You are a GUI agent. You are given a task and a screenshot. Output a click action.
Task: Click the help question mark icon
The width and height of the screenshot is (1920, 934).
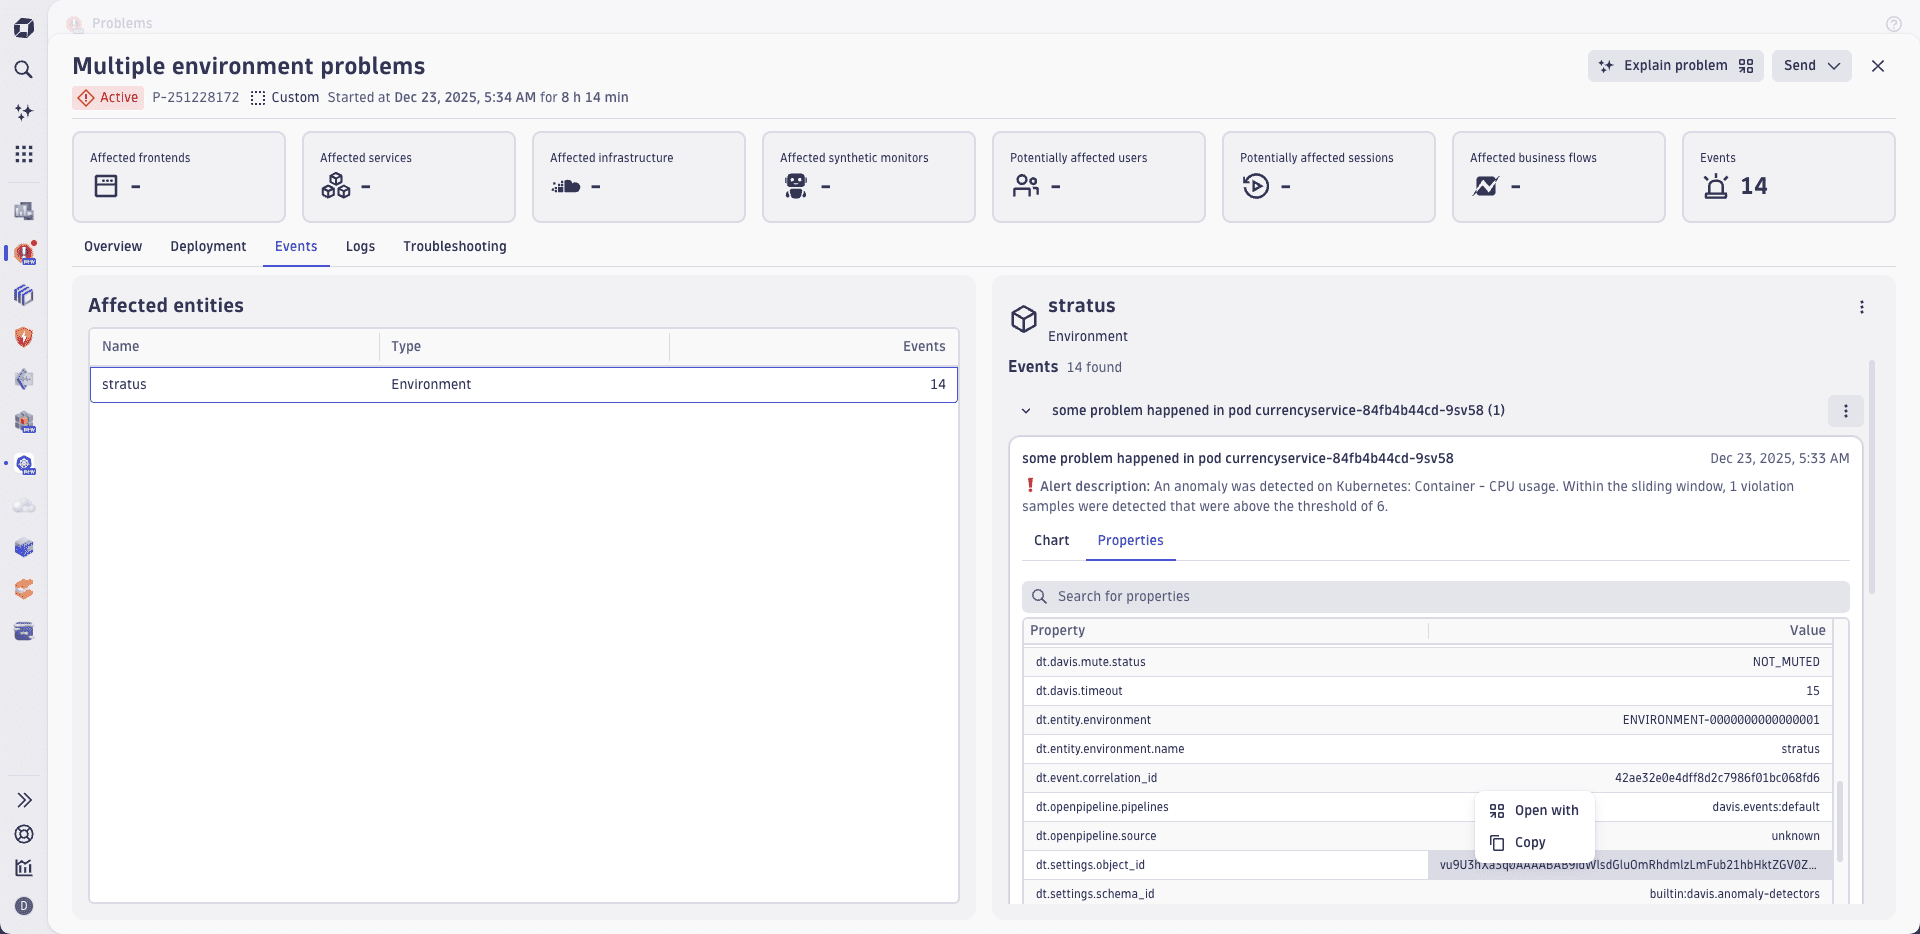click(x=1893, y=24)
